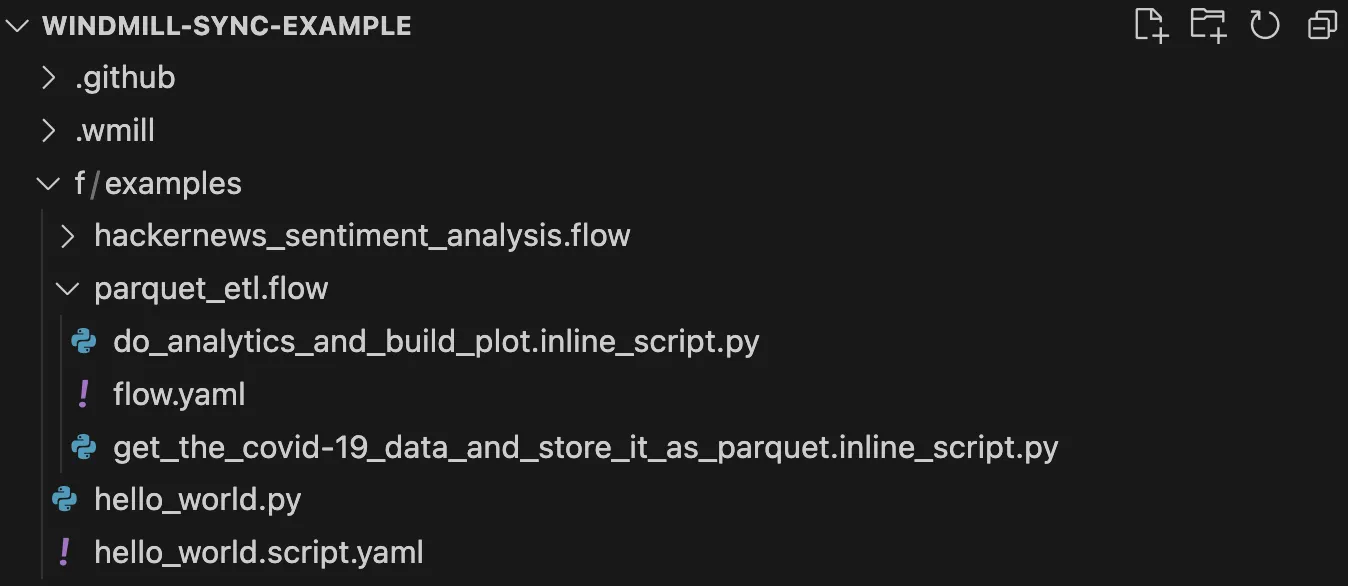Refresh the file explorer
This screenshot has height=586, width=1348.
pos(1265,25)
